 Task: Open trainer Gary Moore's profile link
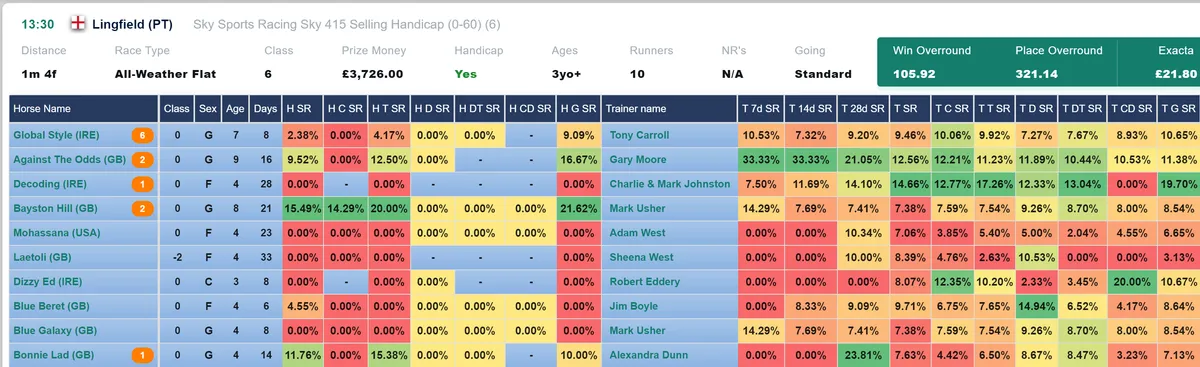click(642, 159)
